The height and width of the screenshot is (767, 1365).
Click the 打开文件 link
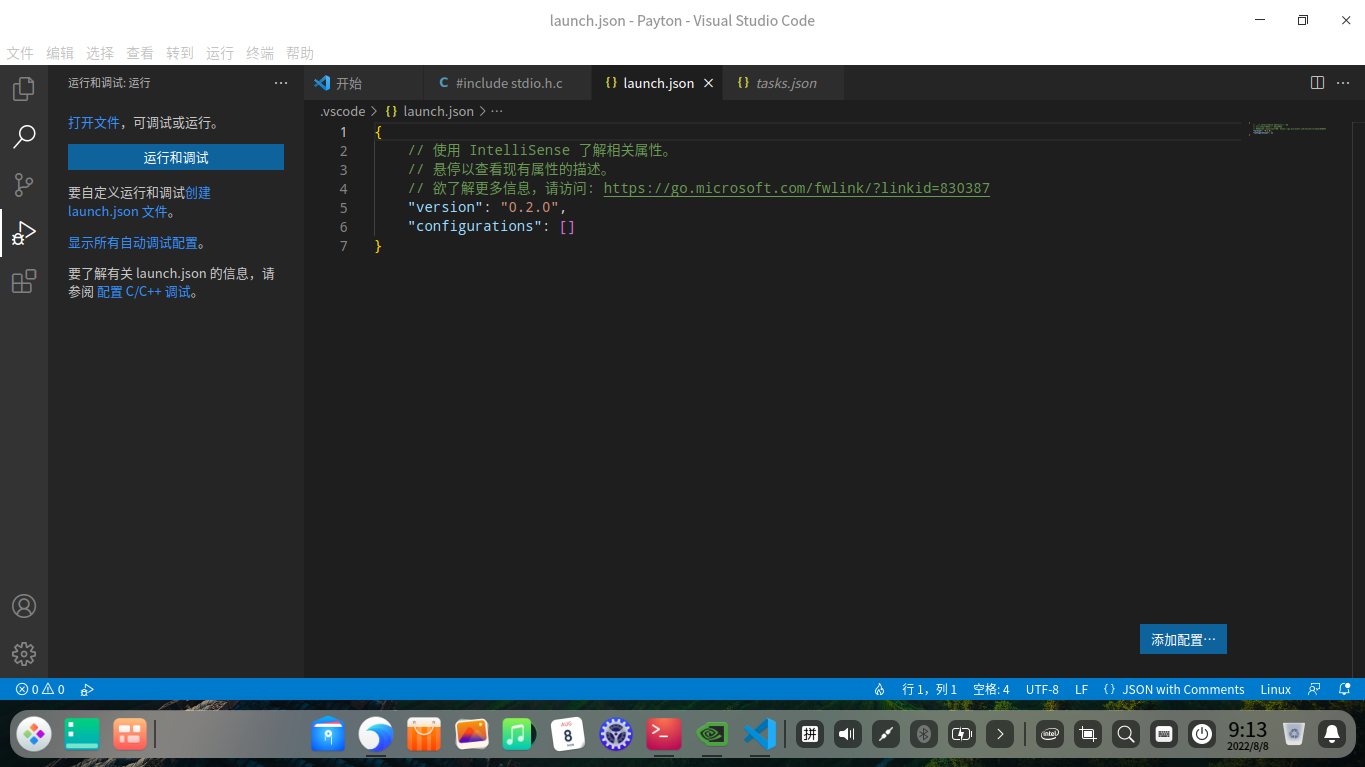(93, 123)
